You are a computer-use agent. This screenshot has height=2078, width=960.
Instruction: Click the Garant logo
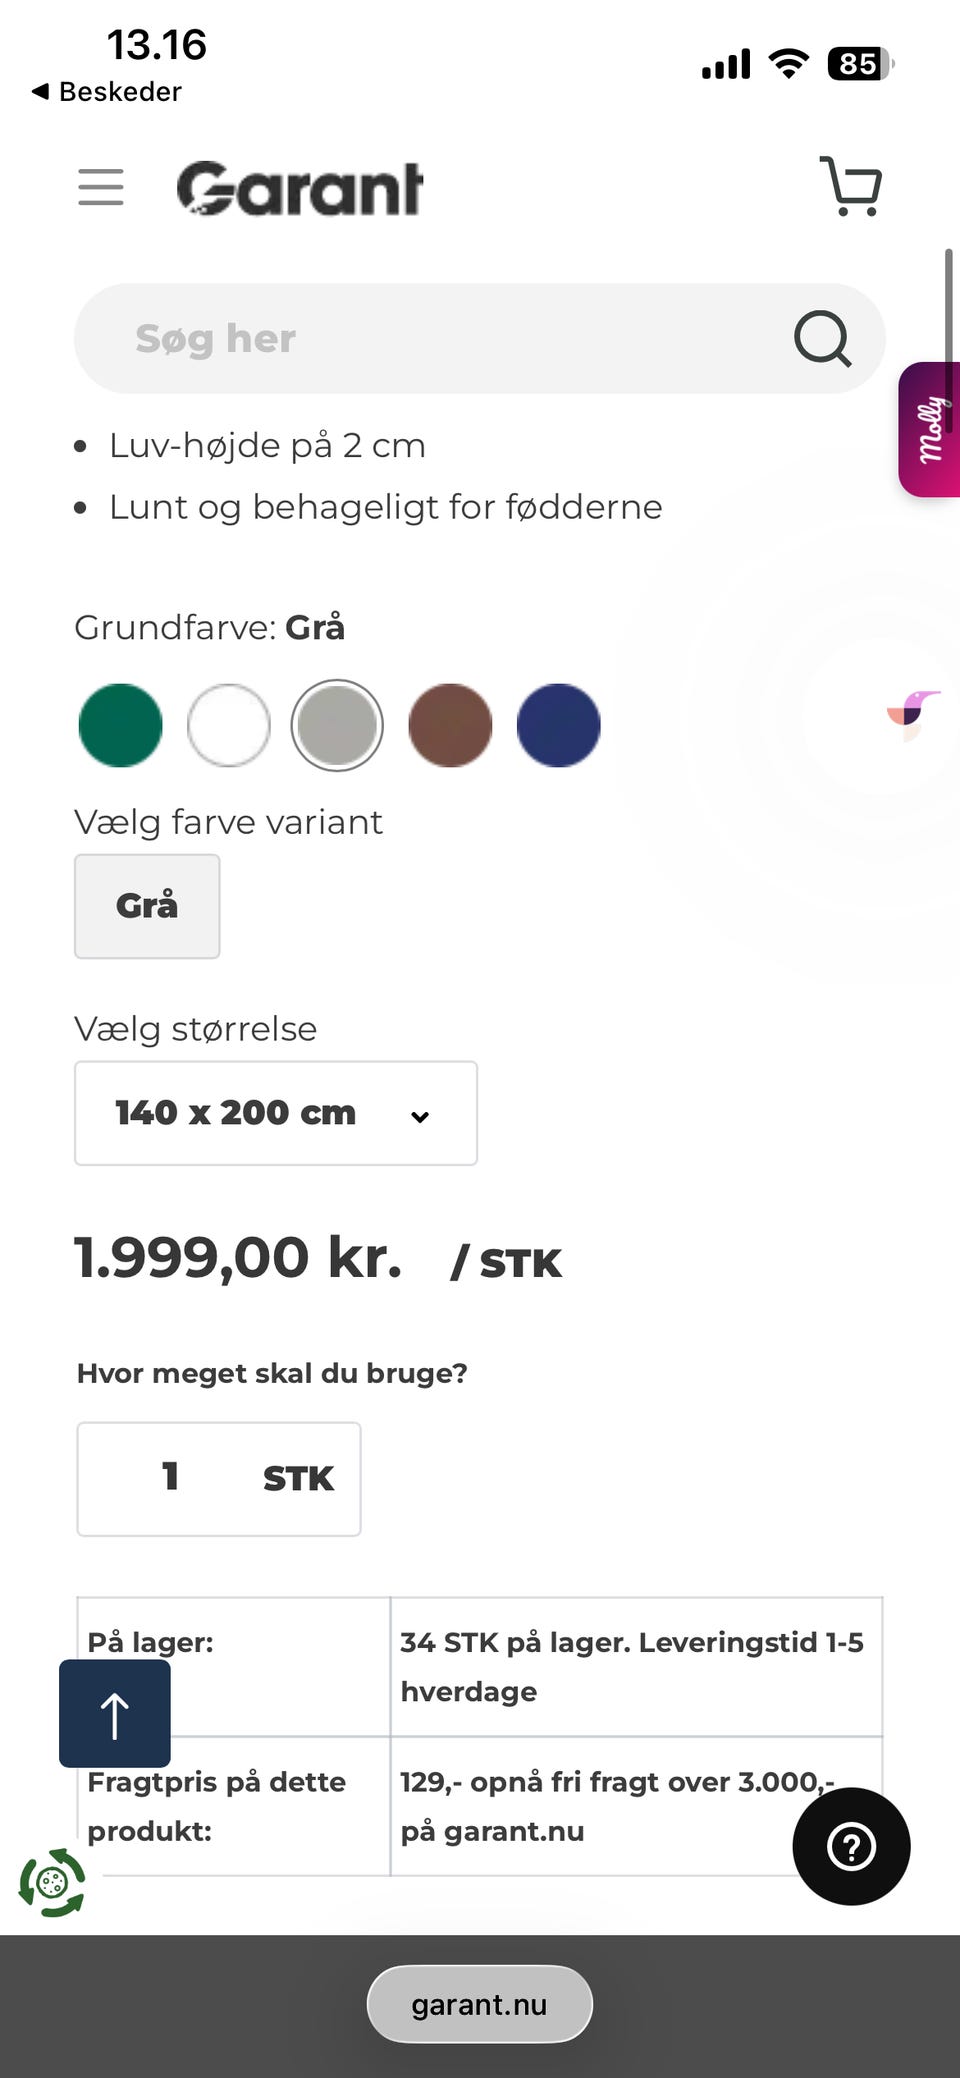299,188
